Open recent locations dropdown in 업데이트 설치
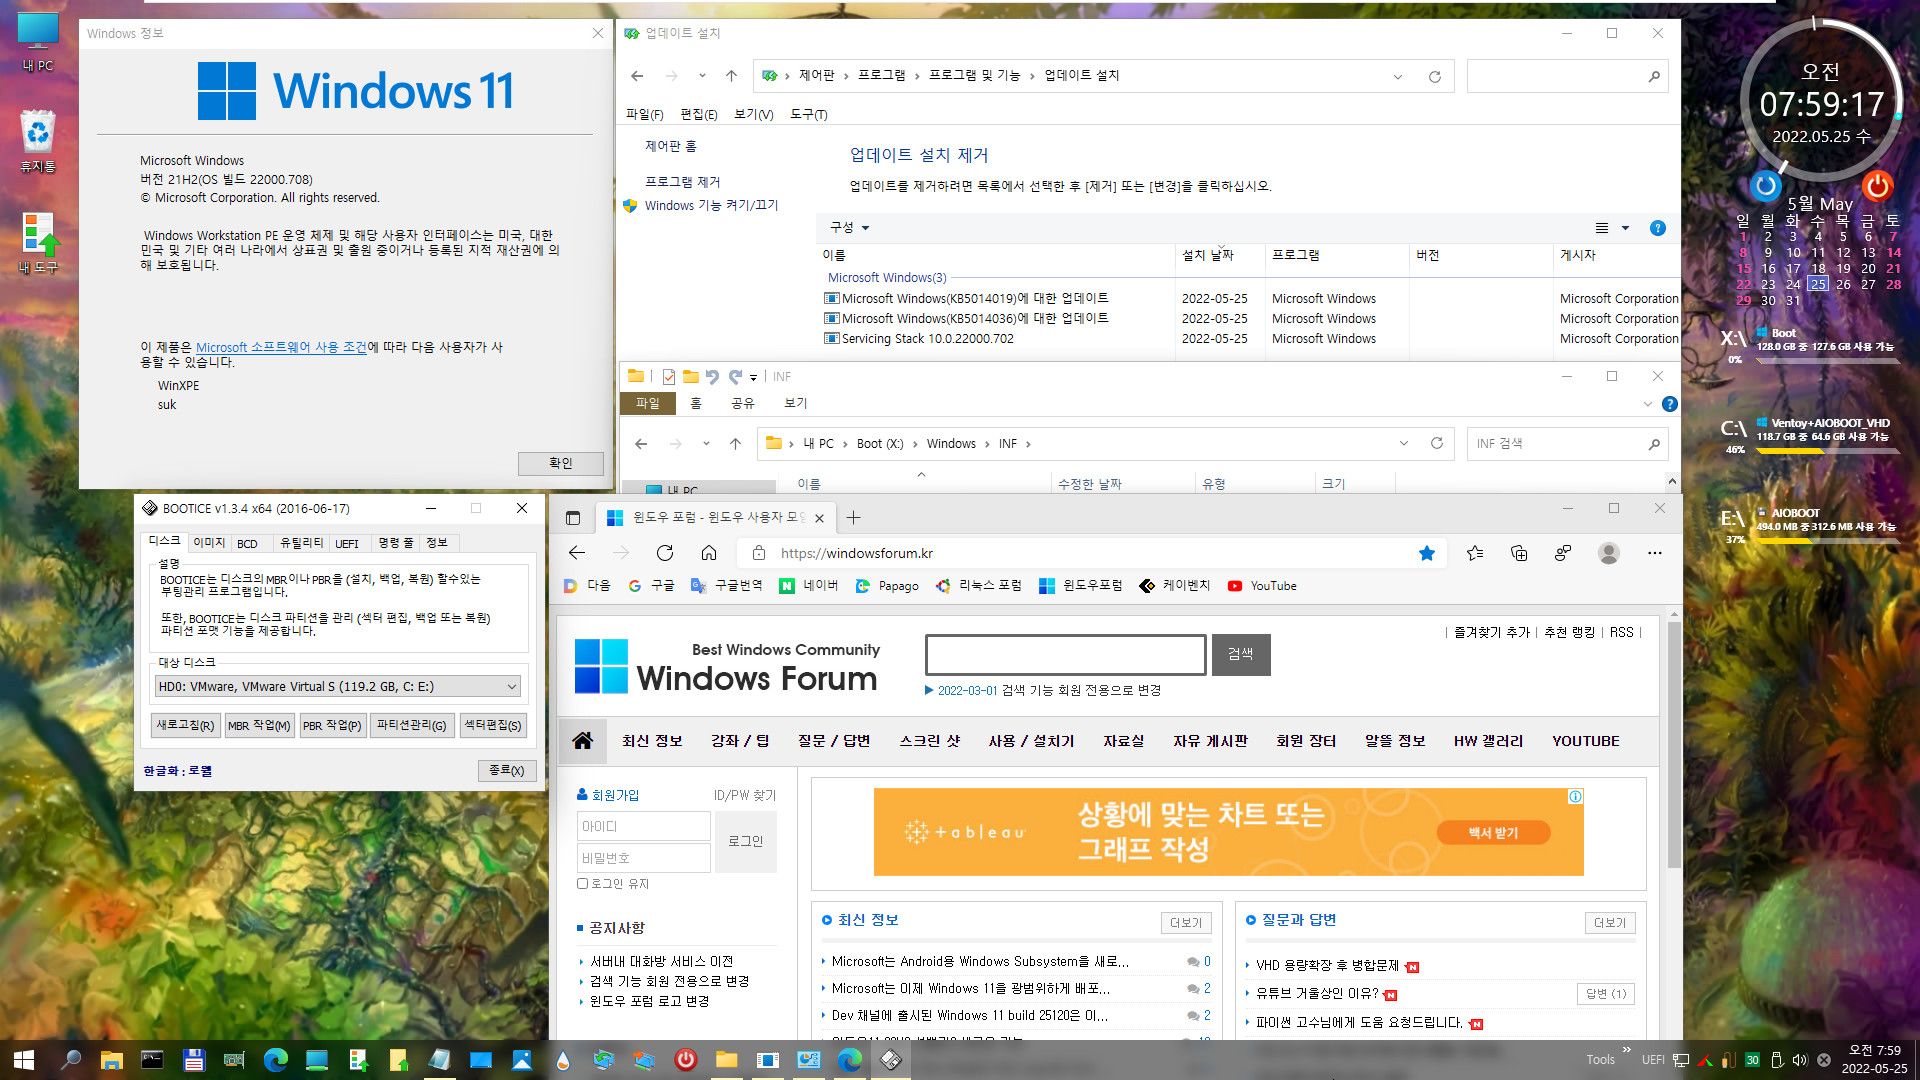Image resolution: width=1920 pixels, height=1080 pixels. (702, 76)
